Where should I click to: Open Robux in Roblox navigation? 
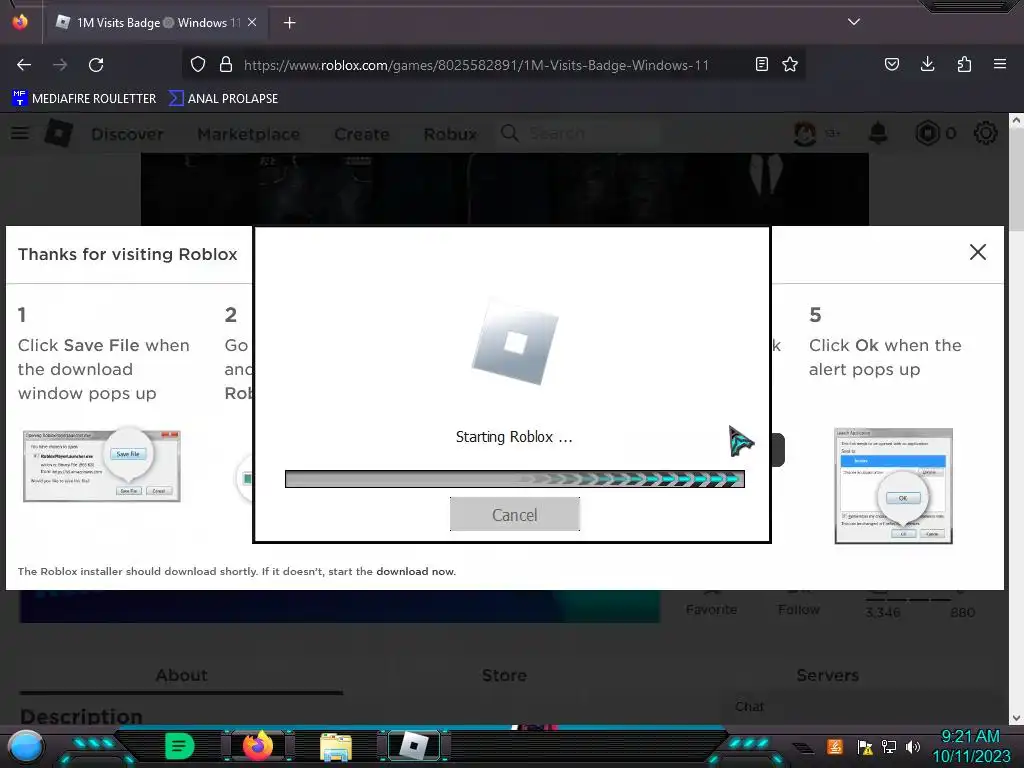pos(450,134)
